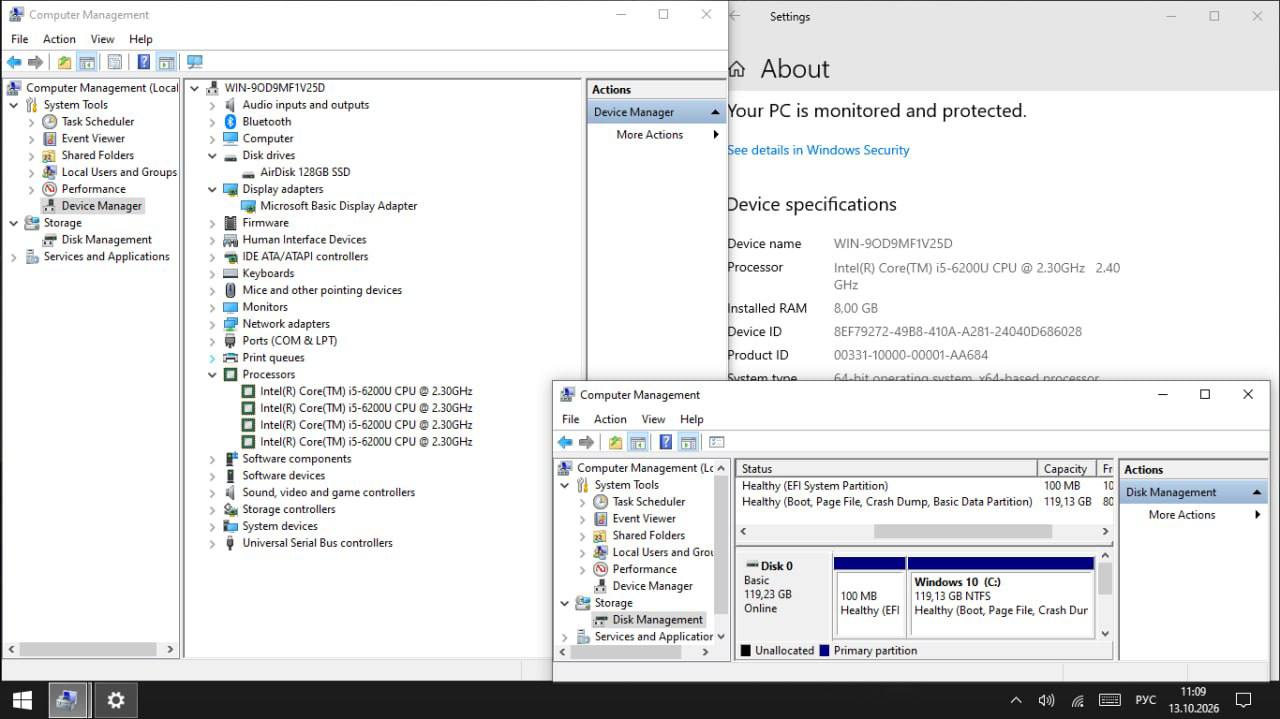Image resolution: width=1280 pixels, height=719 pixels.
Task: Expand the Network adapters node
Action: [x=212, y=324]
